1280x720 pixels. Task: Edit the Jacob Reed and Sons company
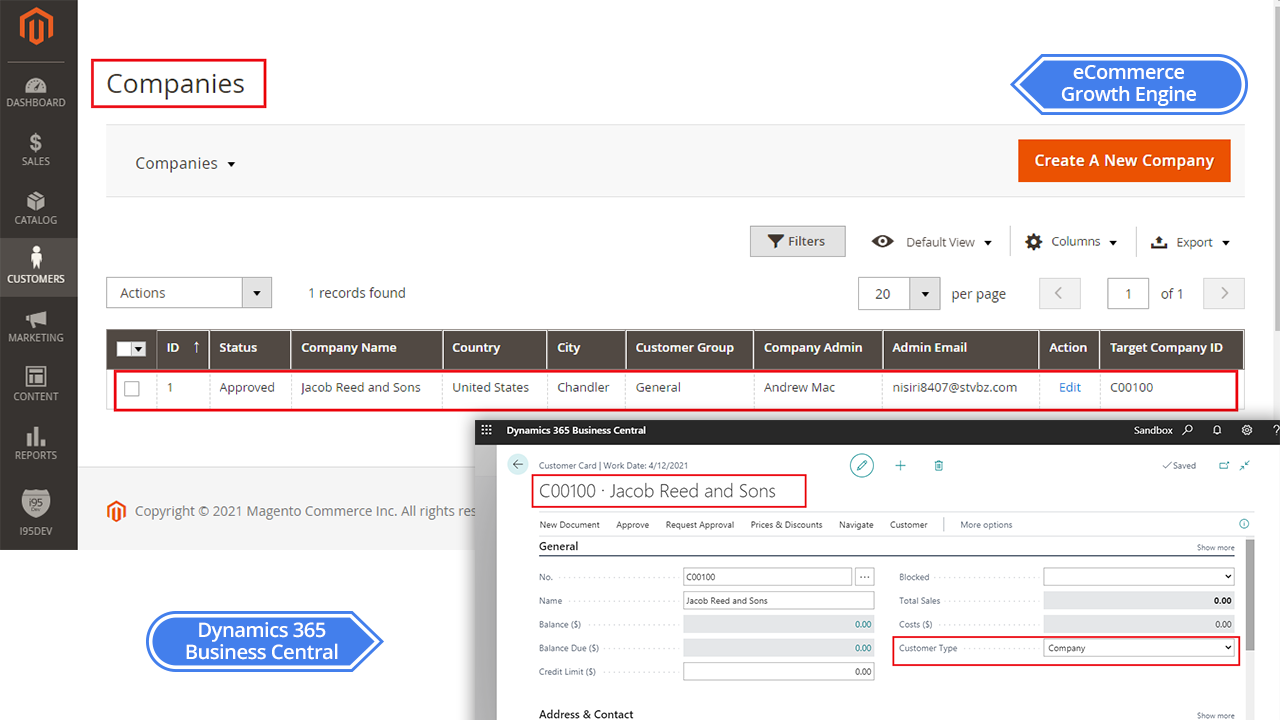click(x=1069, y=388)
